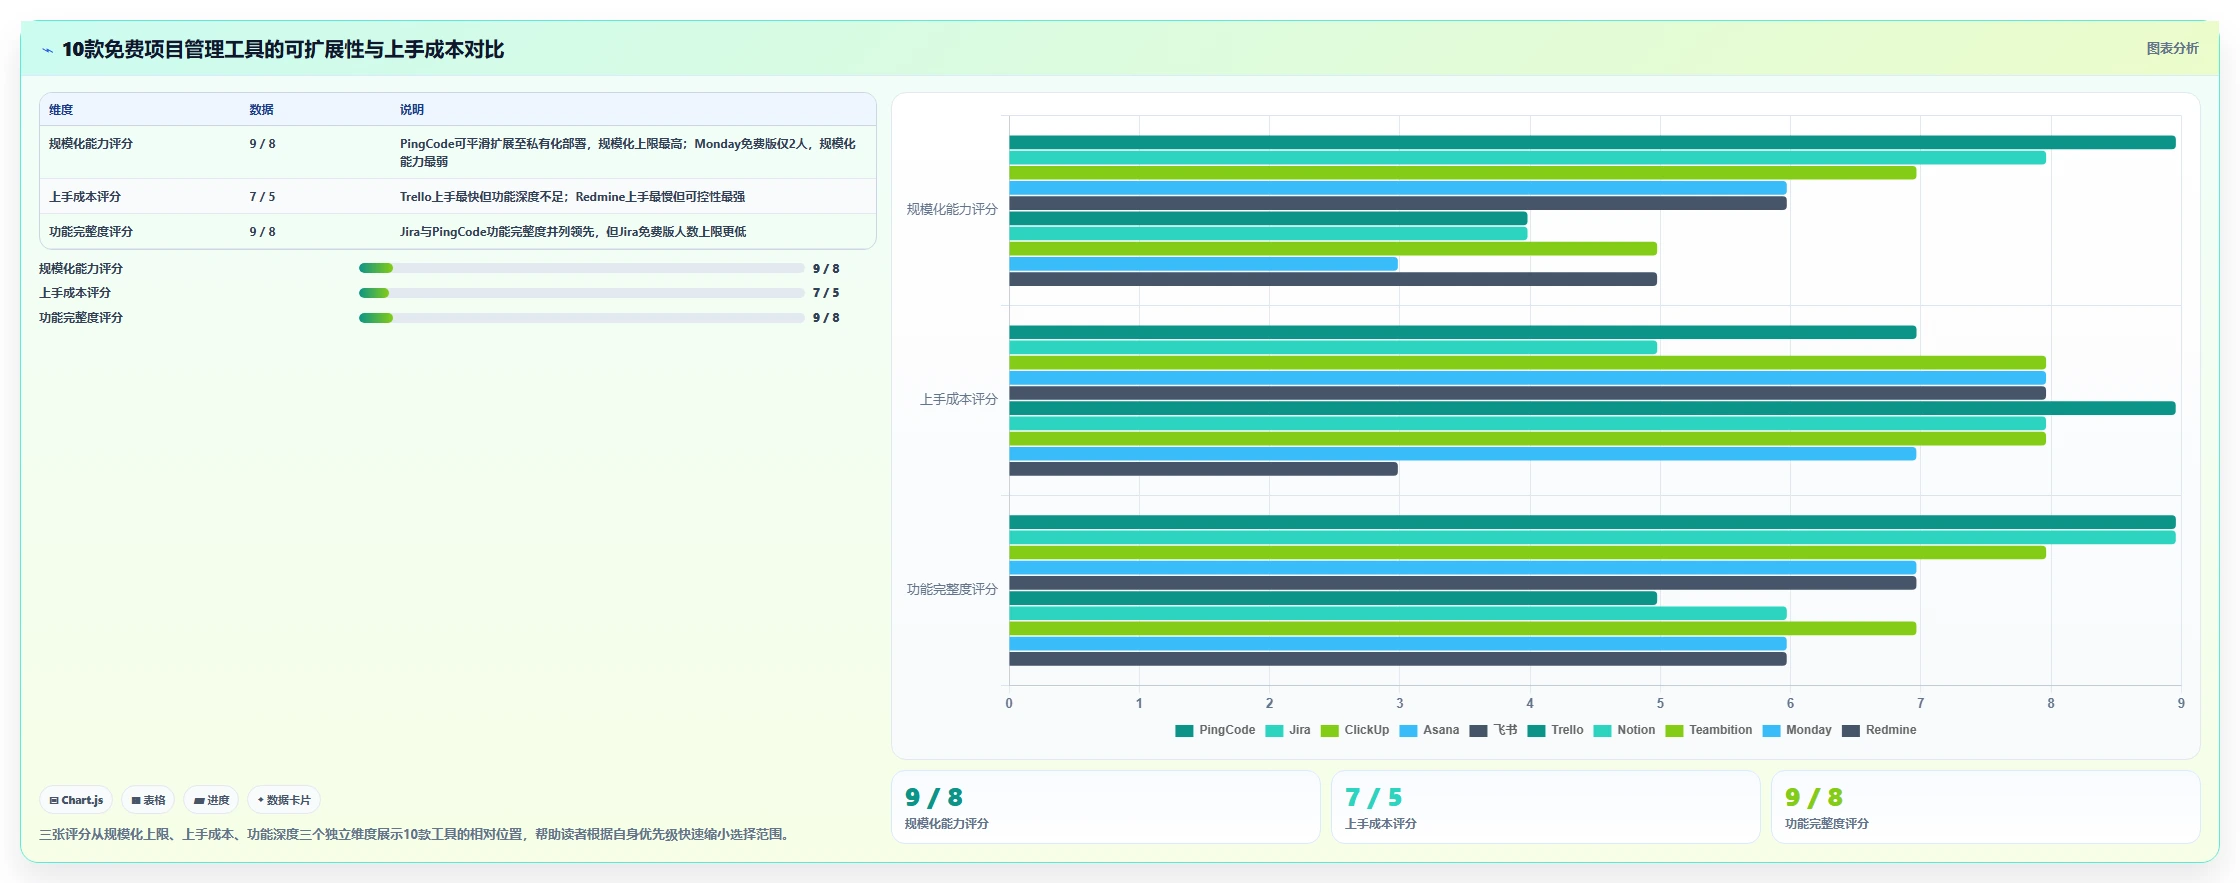Screen dimensions: 2240x883
Task: Toggle the Notion legend item
Action: click(x=1624, y=730)
